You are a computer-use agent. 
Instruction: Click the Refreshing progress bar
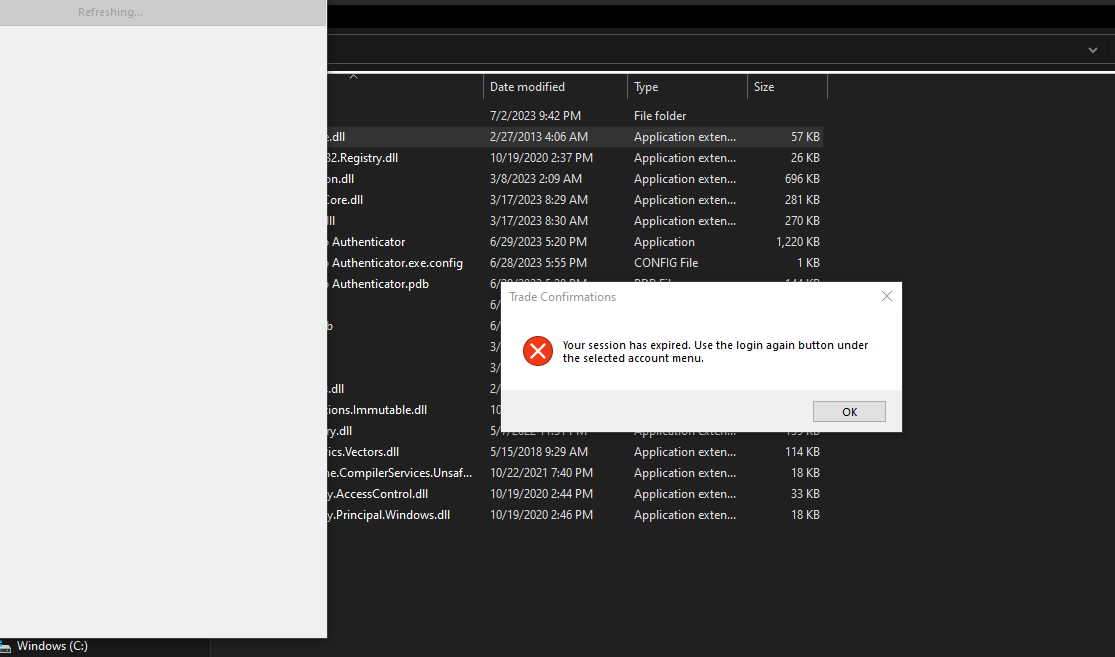[x=163, y=12]
